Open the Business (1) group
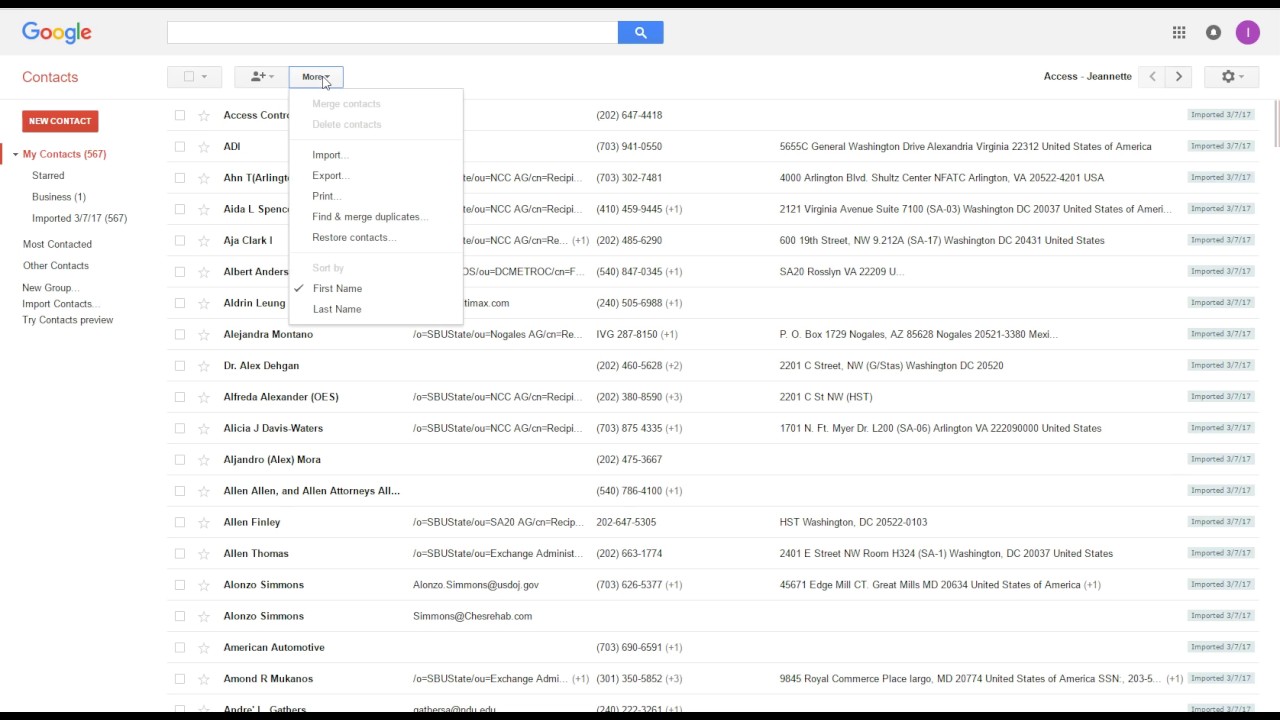 (x=59, y=197)
